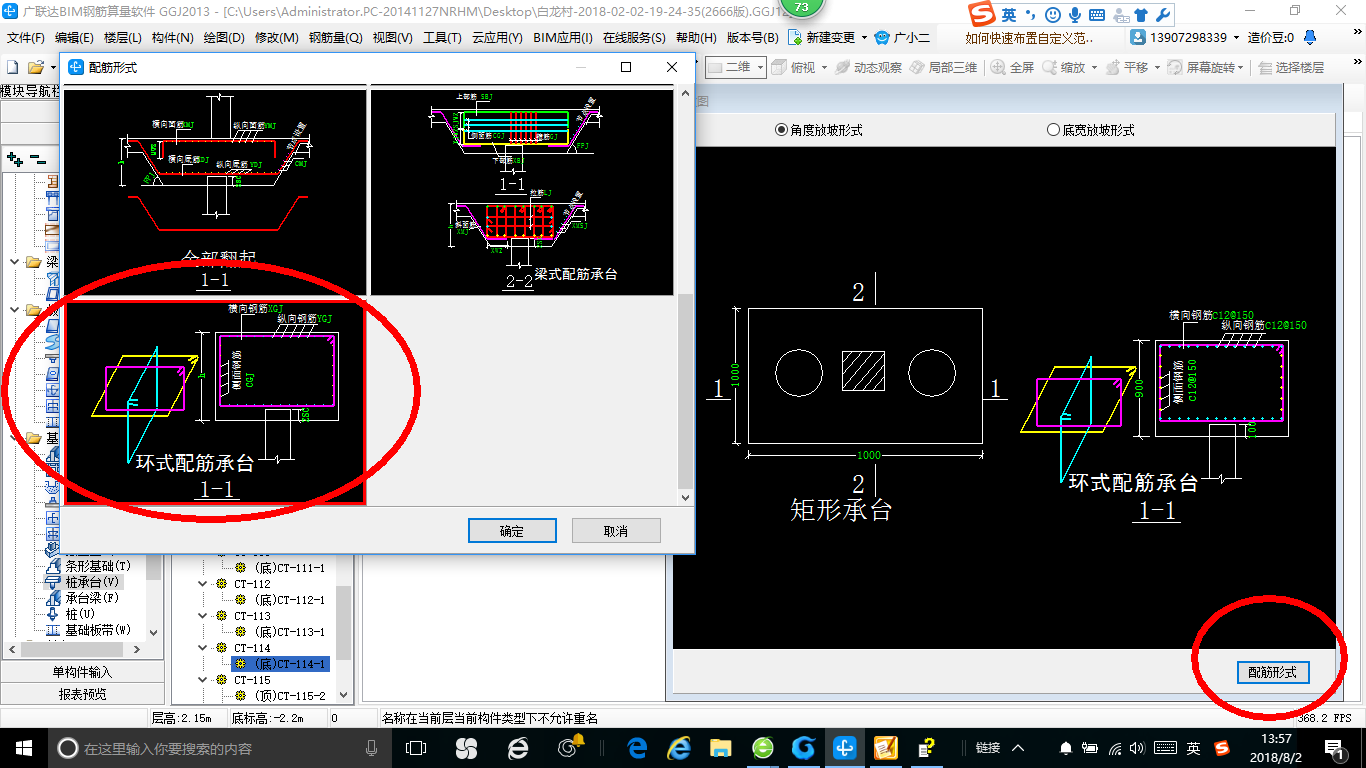The image size is (1366, 768).
Task: Click the File Explorer folder icon on taskbar
Action: pos(721,747)
